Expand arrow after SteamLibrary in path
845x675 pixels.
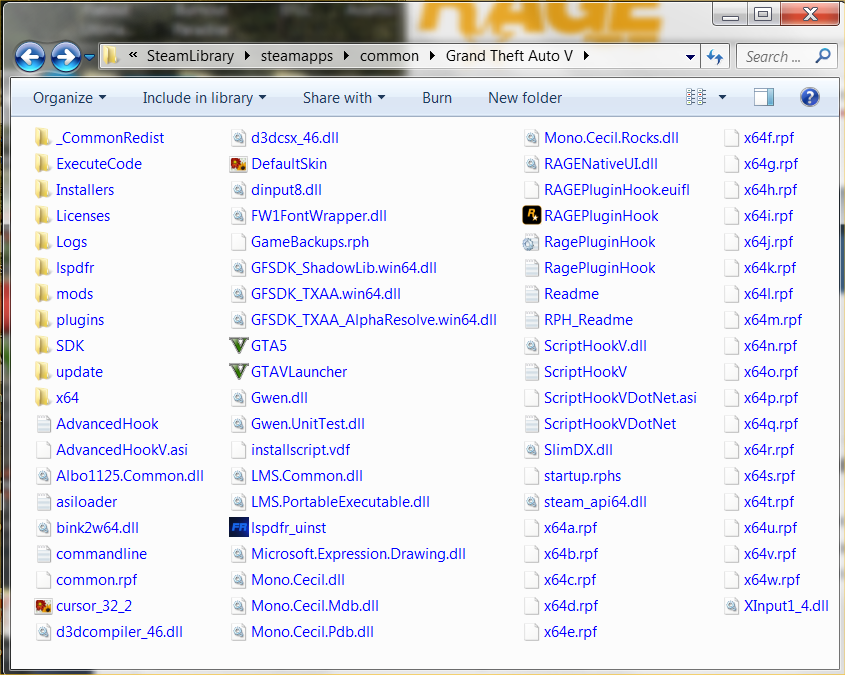tap(247, 56)
